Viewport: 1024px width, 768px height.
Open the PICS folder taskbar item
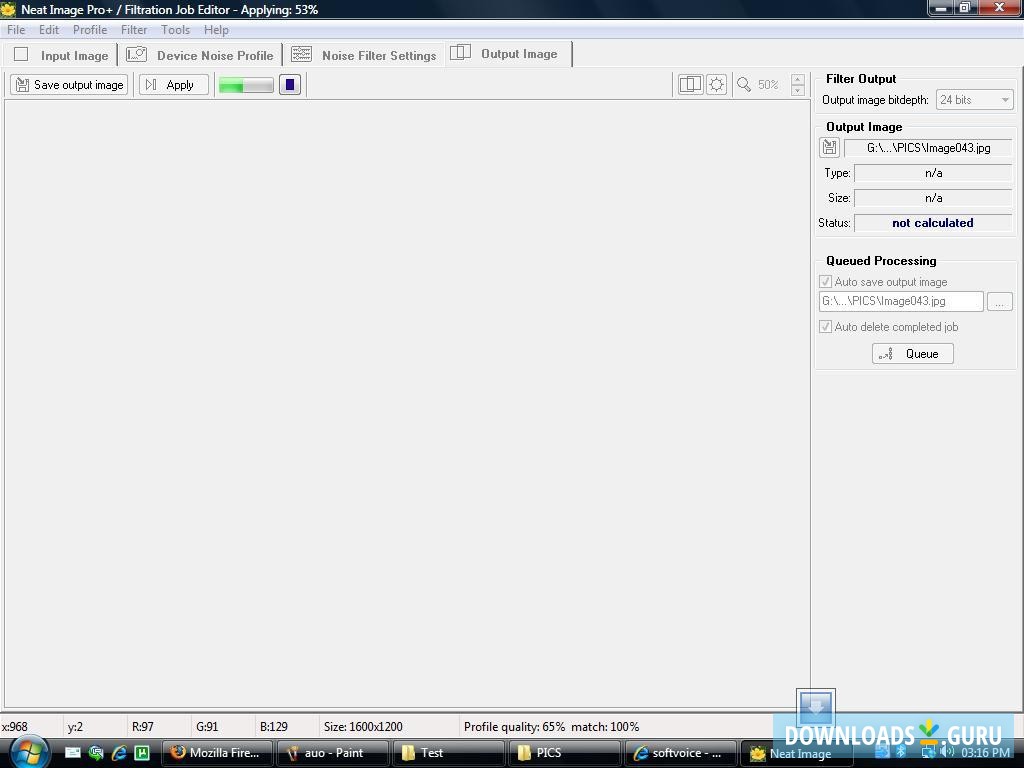564,753
